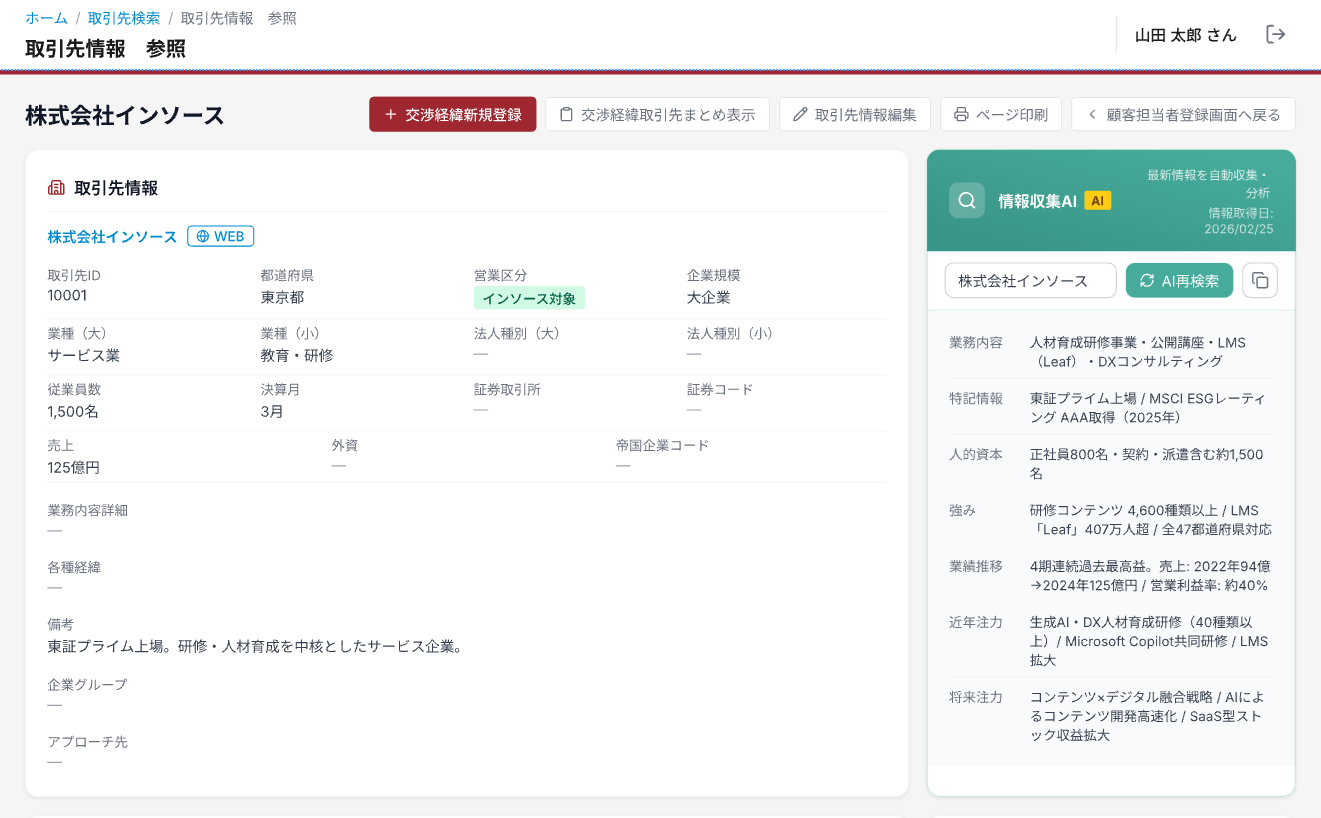1321x818 pixels.
Task: Register new record with 交渉経緯新規登録
Action: click(452, 115)
